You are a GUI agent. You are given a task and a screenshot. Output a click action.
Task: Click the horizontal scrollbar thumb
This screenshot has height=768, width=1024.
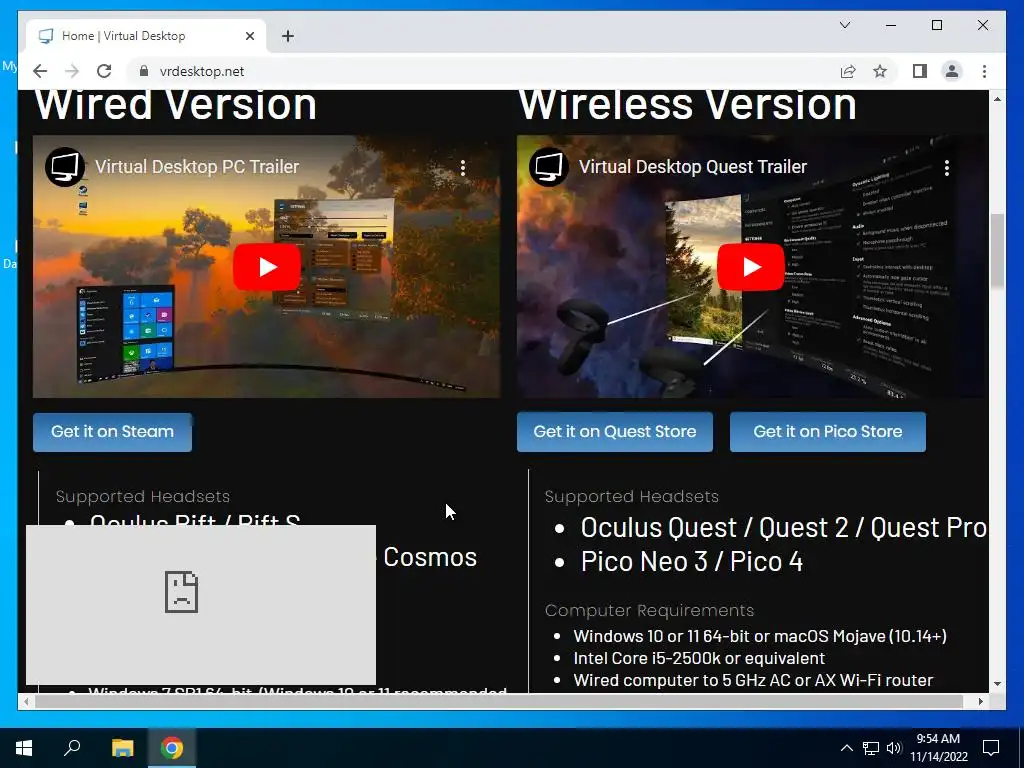[x=499, y=701]
